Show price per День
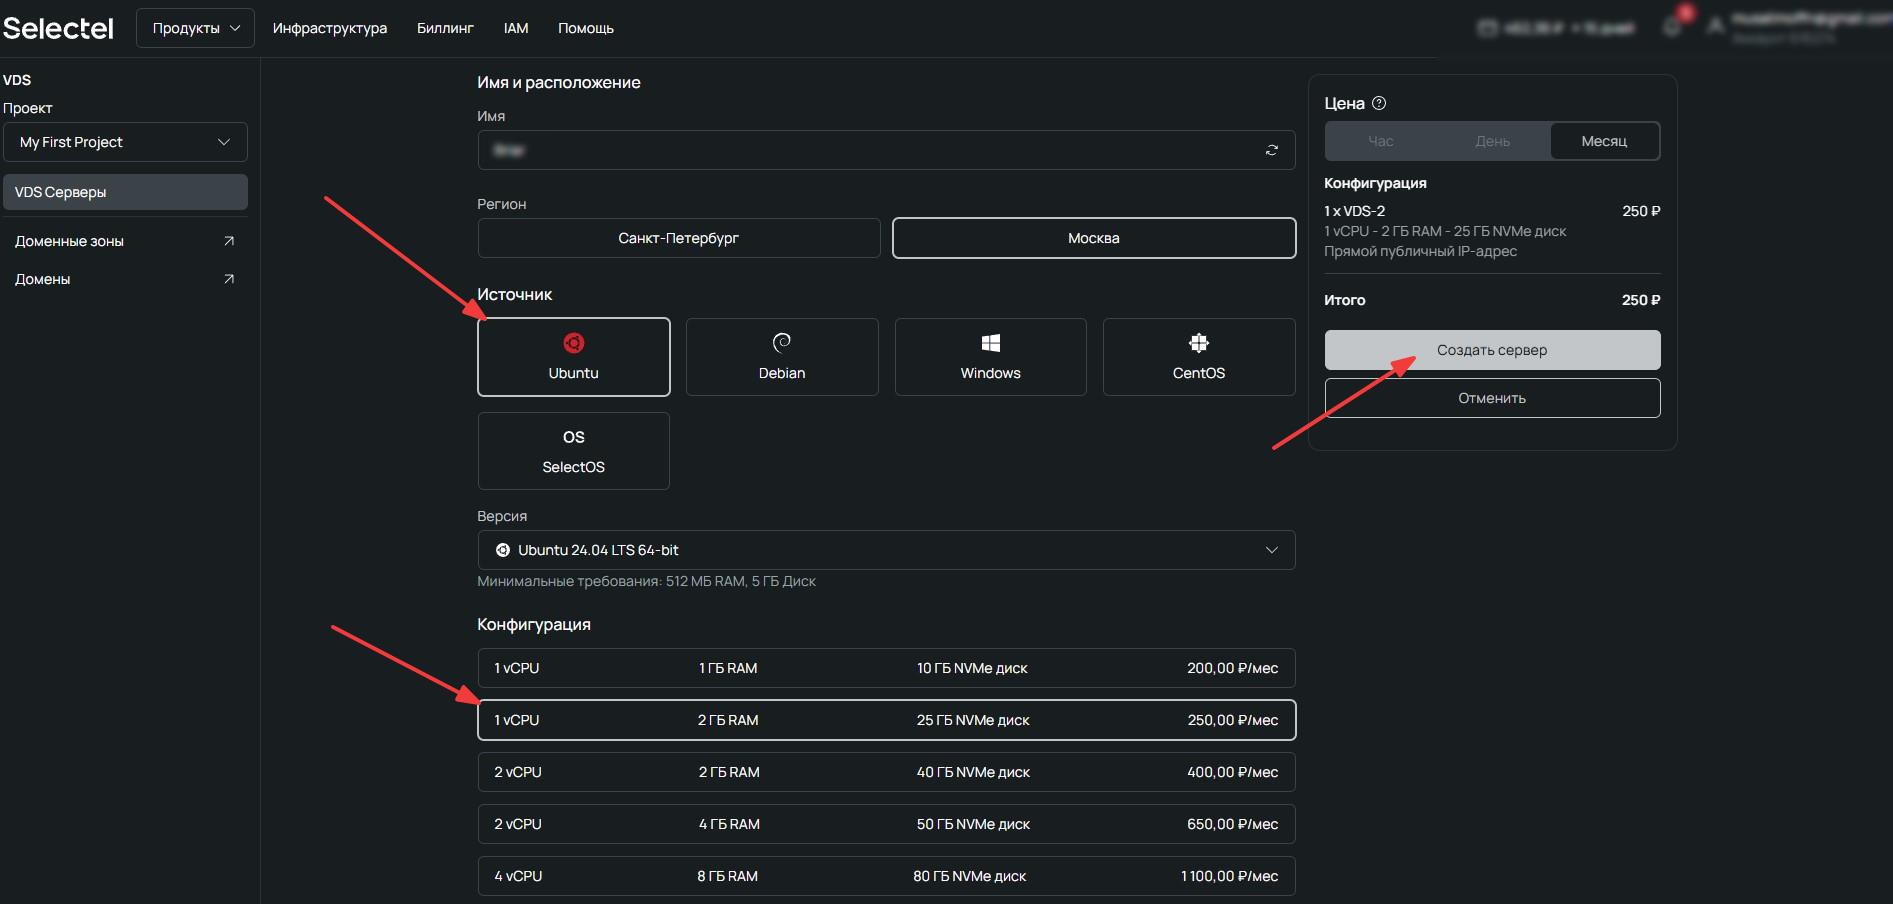Viewport: 1893px width, 904px height. click(x=1493, y=141)
